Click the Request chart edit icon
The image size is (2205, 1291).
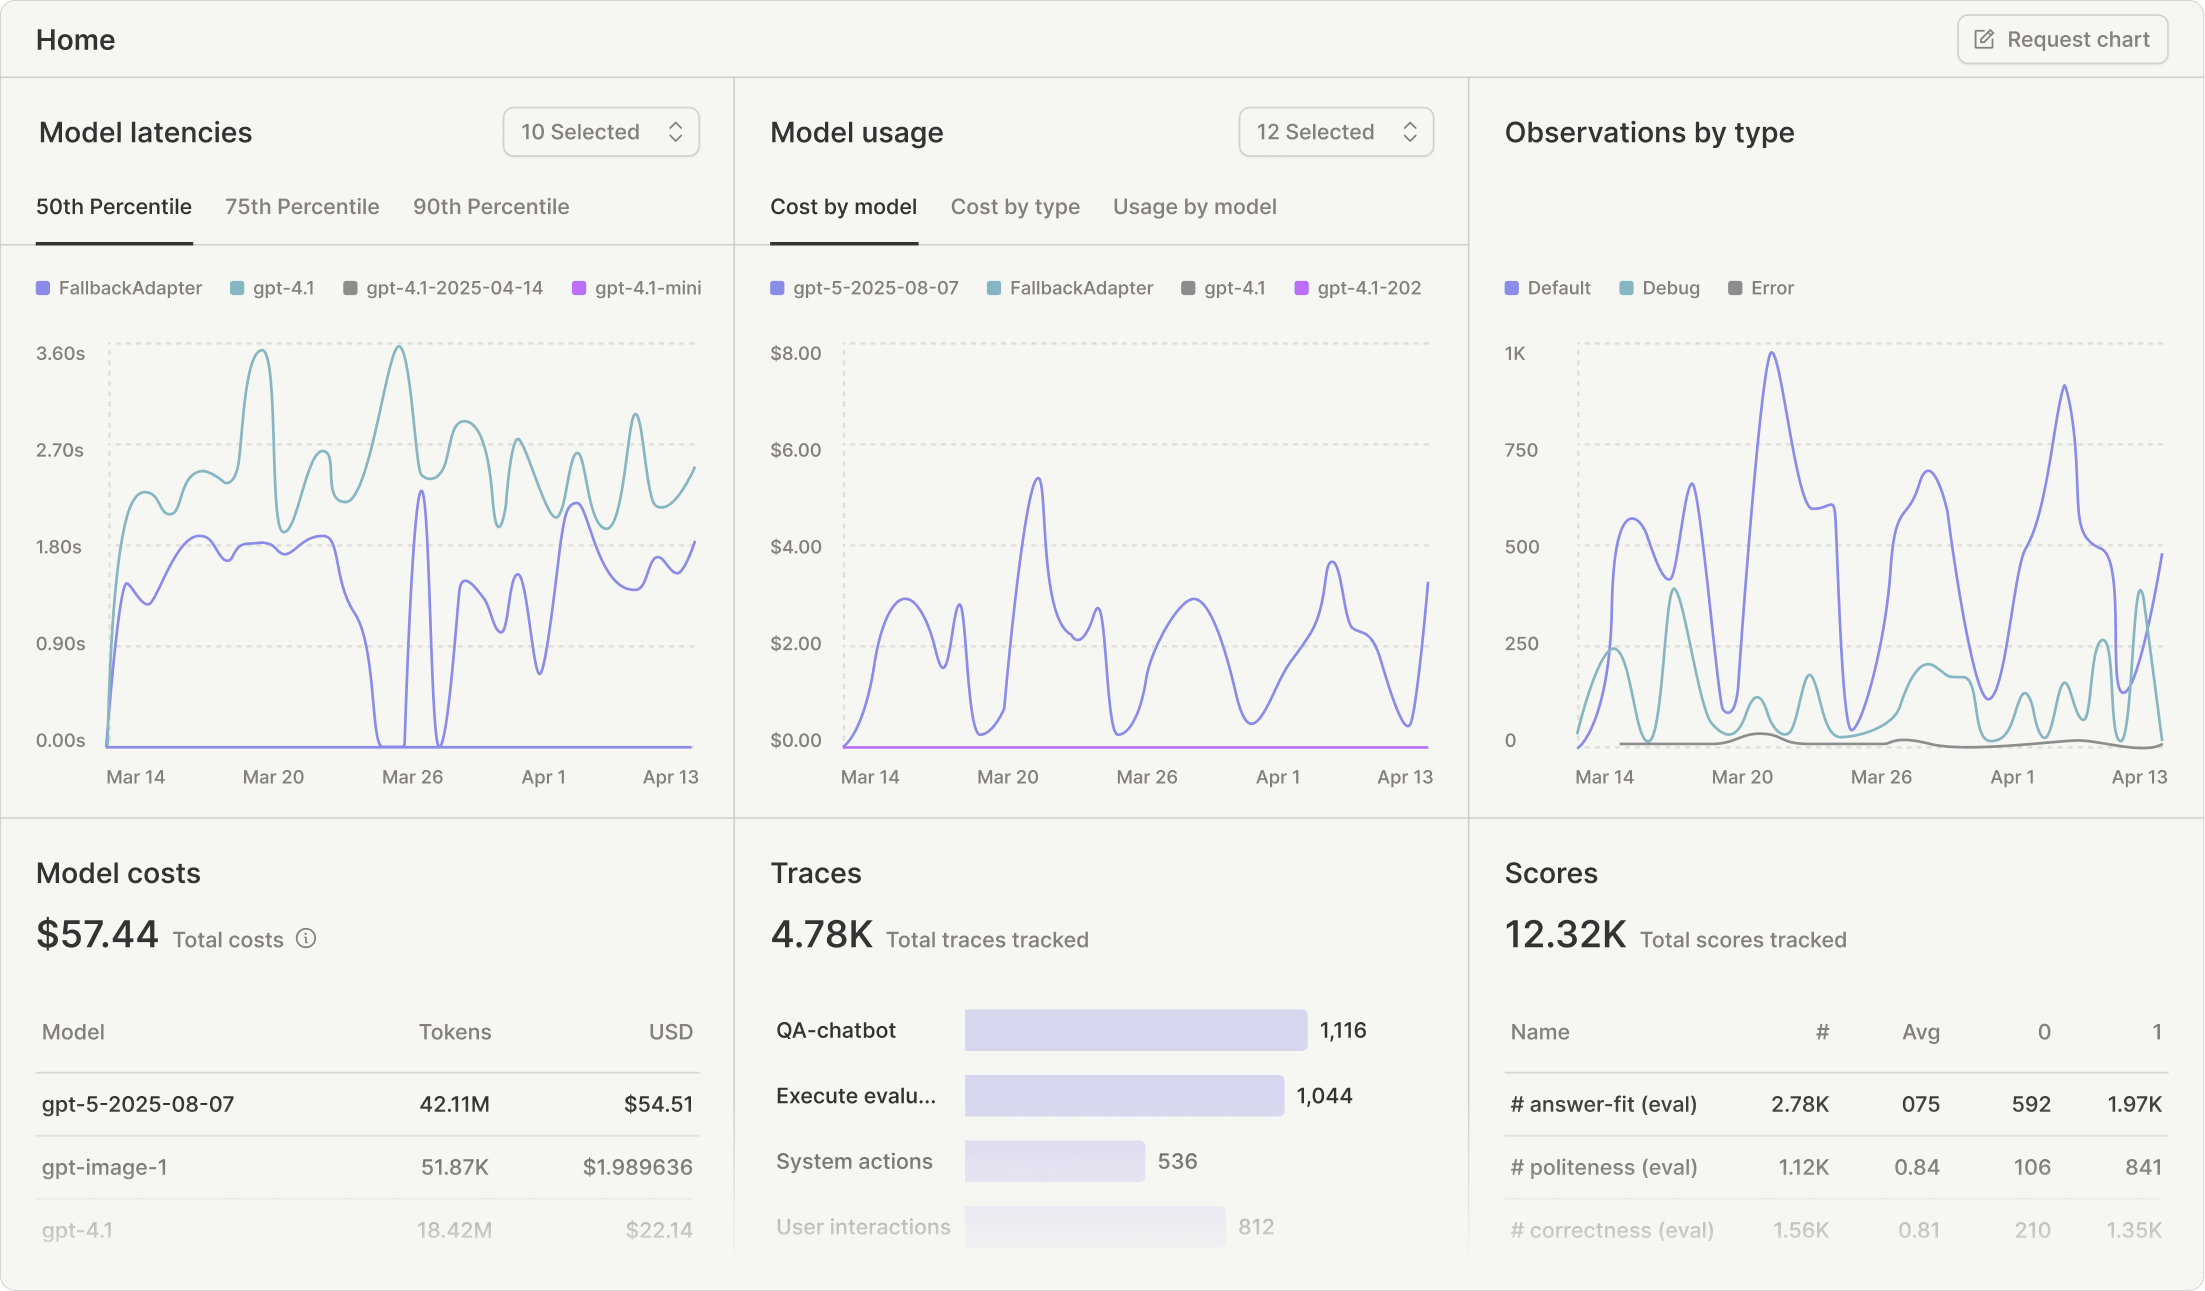pos(1984,40)
